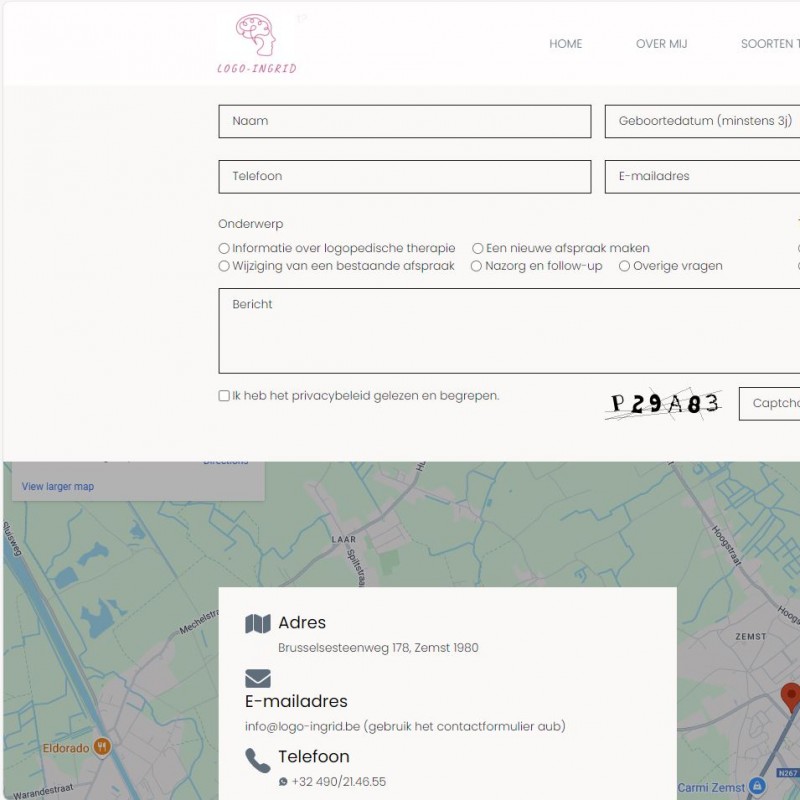Click the red location pin on the map
Viewport: 800px width, 800px height.
(x=791, y=697)
